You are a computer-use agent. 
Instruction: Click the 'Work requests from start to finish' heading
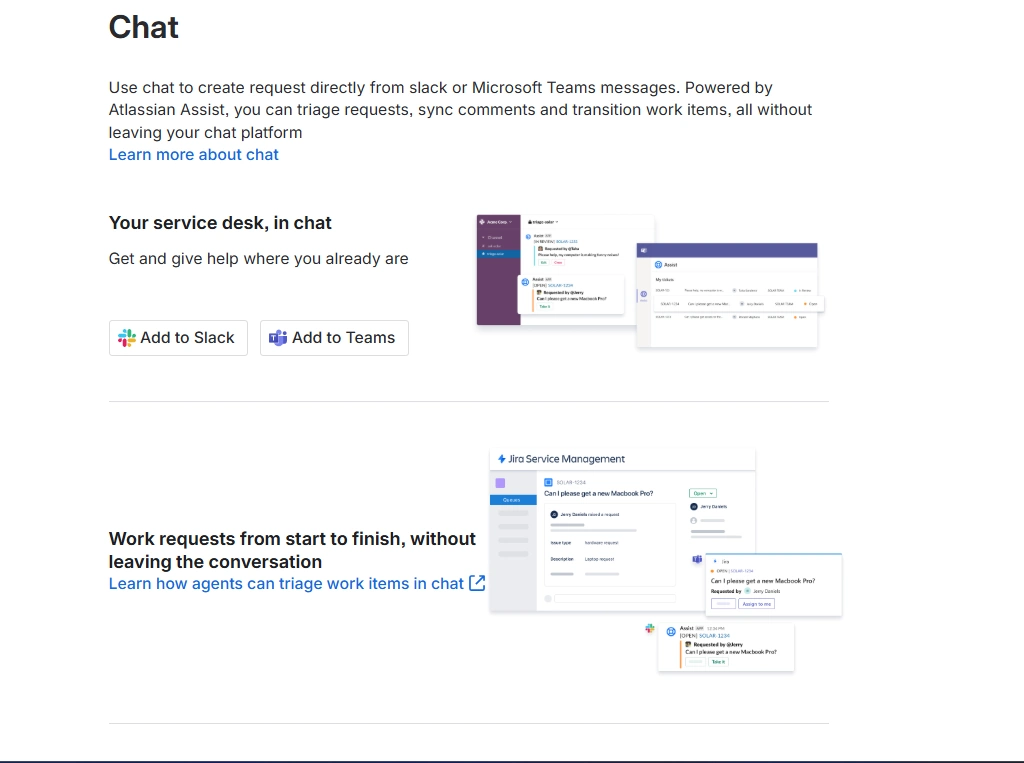[x=292, y=550]
